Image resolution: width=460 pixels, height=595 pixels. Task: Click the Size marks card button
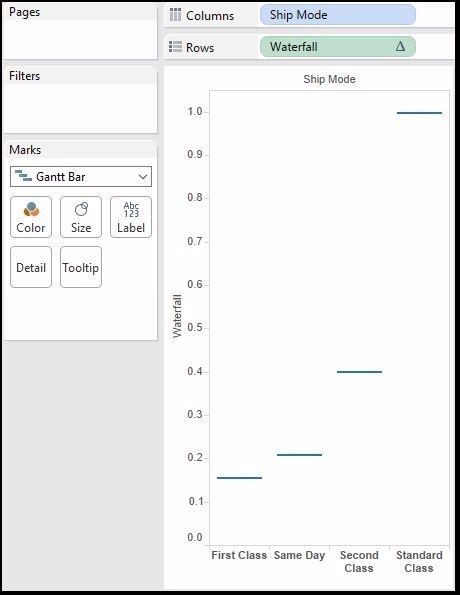[x=81, y=217]
